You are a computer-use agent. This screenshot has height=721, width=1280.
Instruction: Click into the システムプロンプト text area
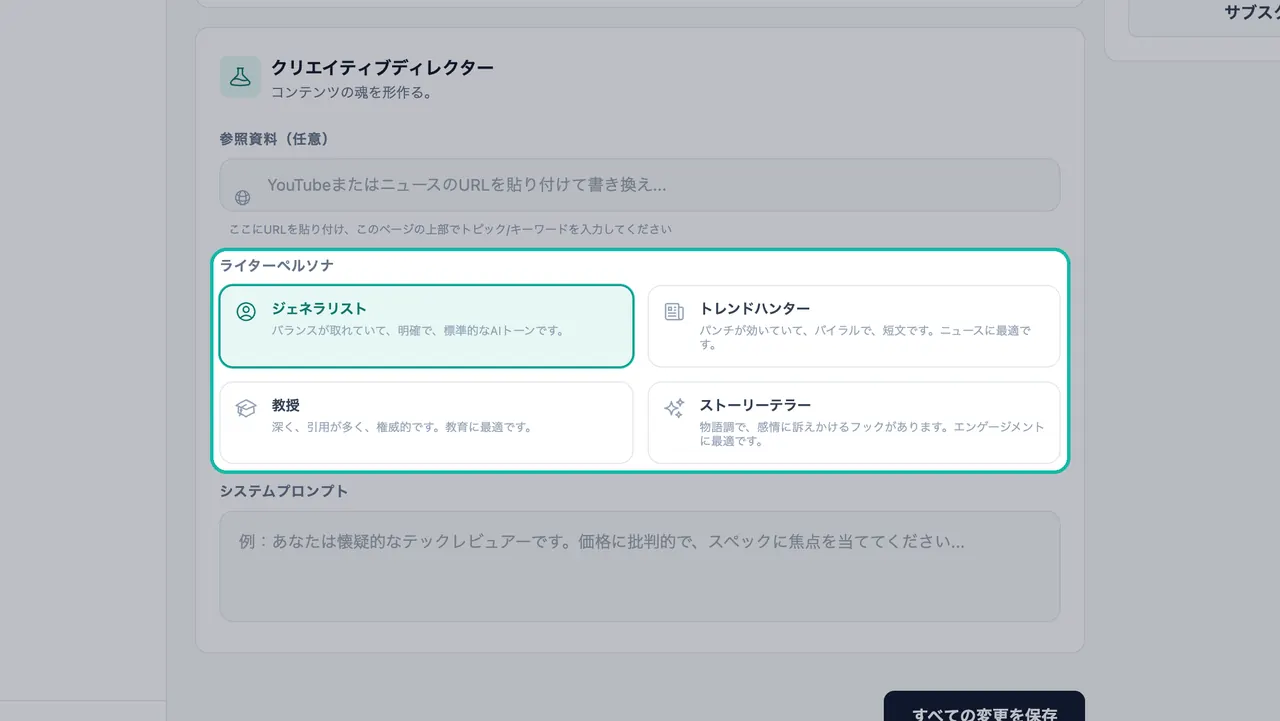640,566
